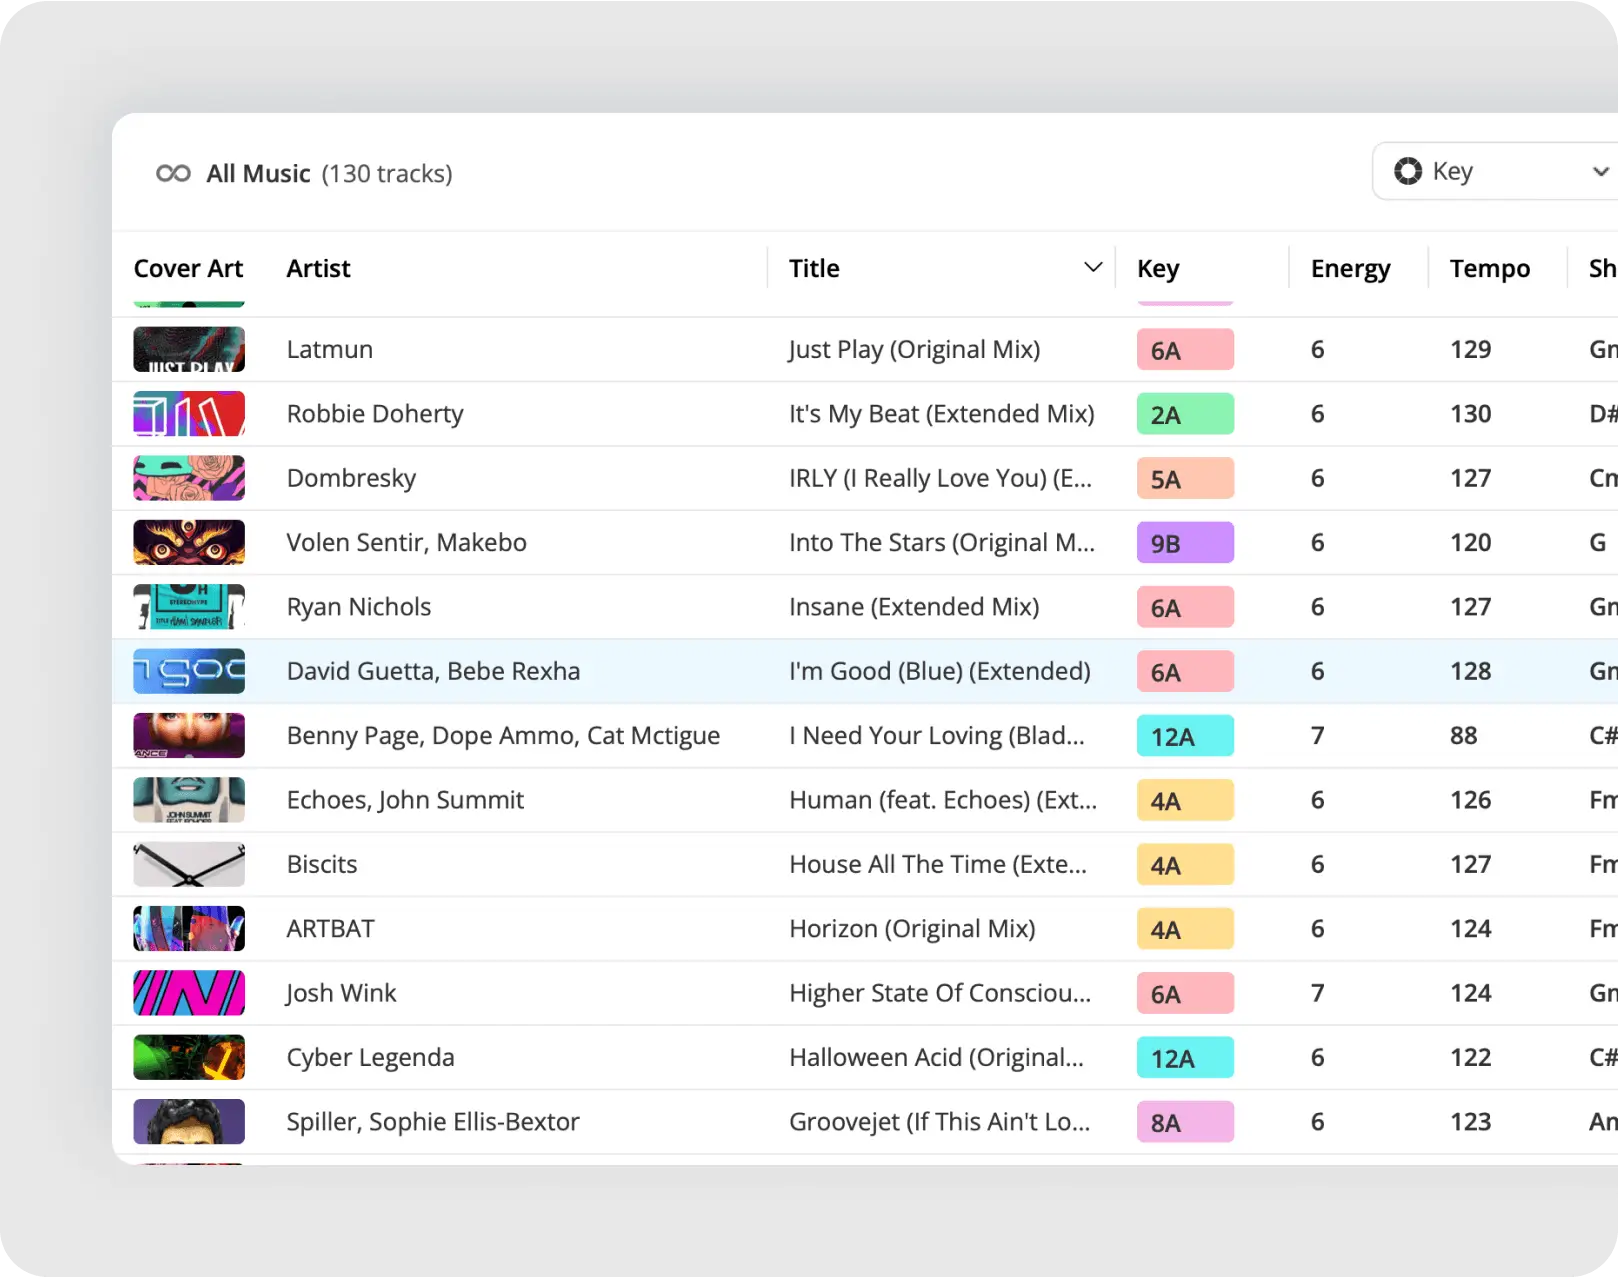Image resolution: width=1618 pixels, height=1277 pixels.
Task: Click the Latmun Just Play cover art
Action: click(x=189, y=350)
